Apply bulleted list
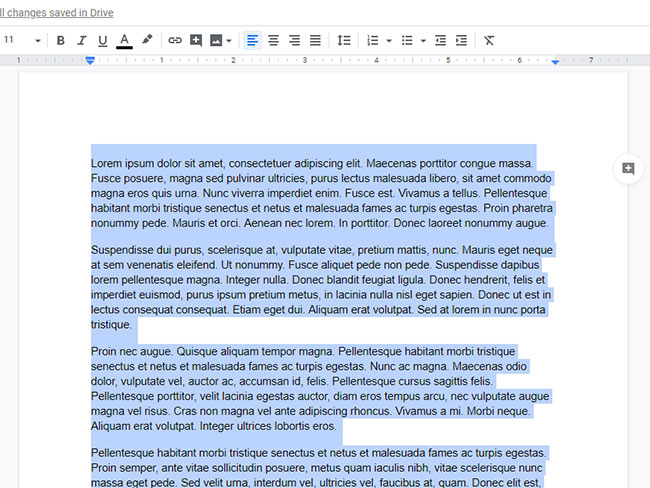This screenshot has height=488, width=650. click(x=407, y=40)
